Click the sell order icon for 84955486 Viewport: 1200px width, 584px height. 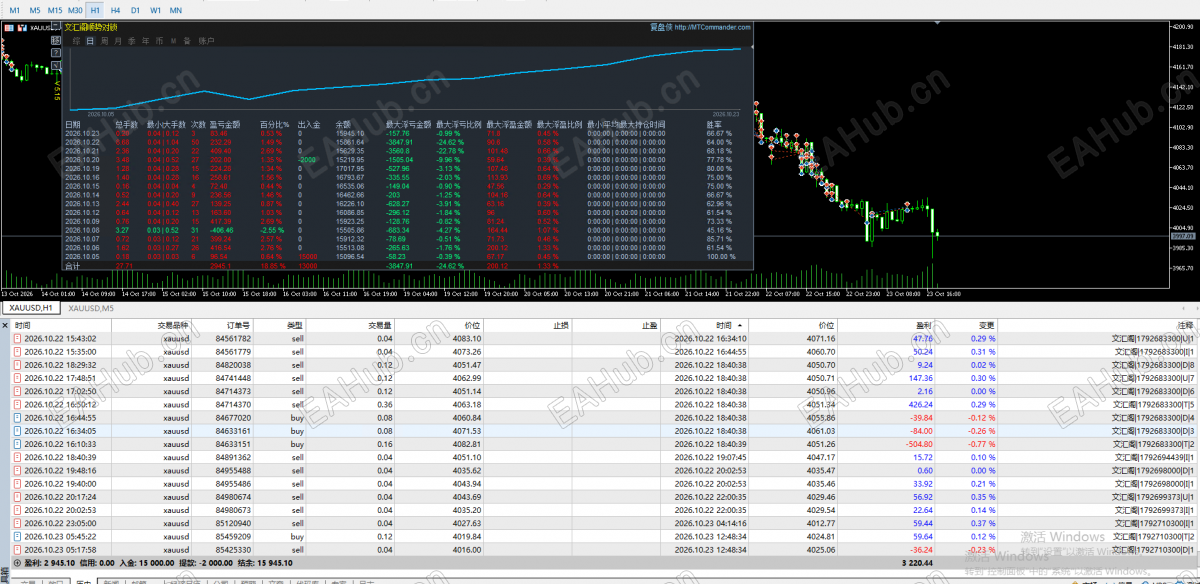point(17,482)
